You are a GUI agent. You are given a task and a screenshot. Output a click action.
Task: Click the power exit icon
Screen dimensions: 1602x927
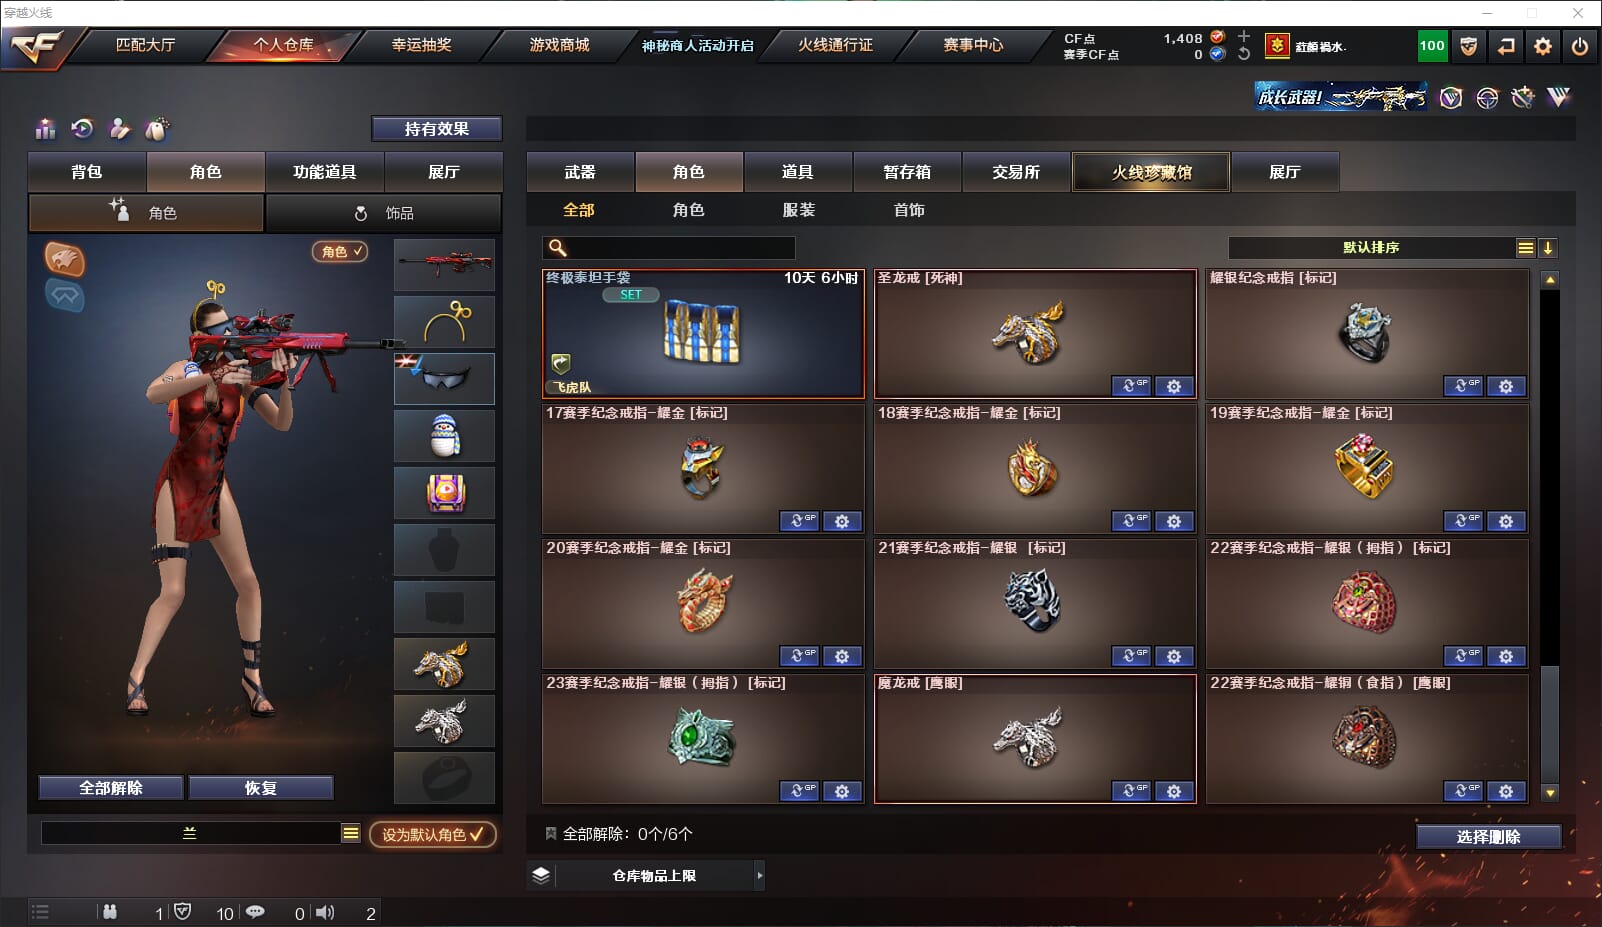point(1579,46)
